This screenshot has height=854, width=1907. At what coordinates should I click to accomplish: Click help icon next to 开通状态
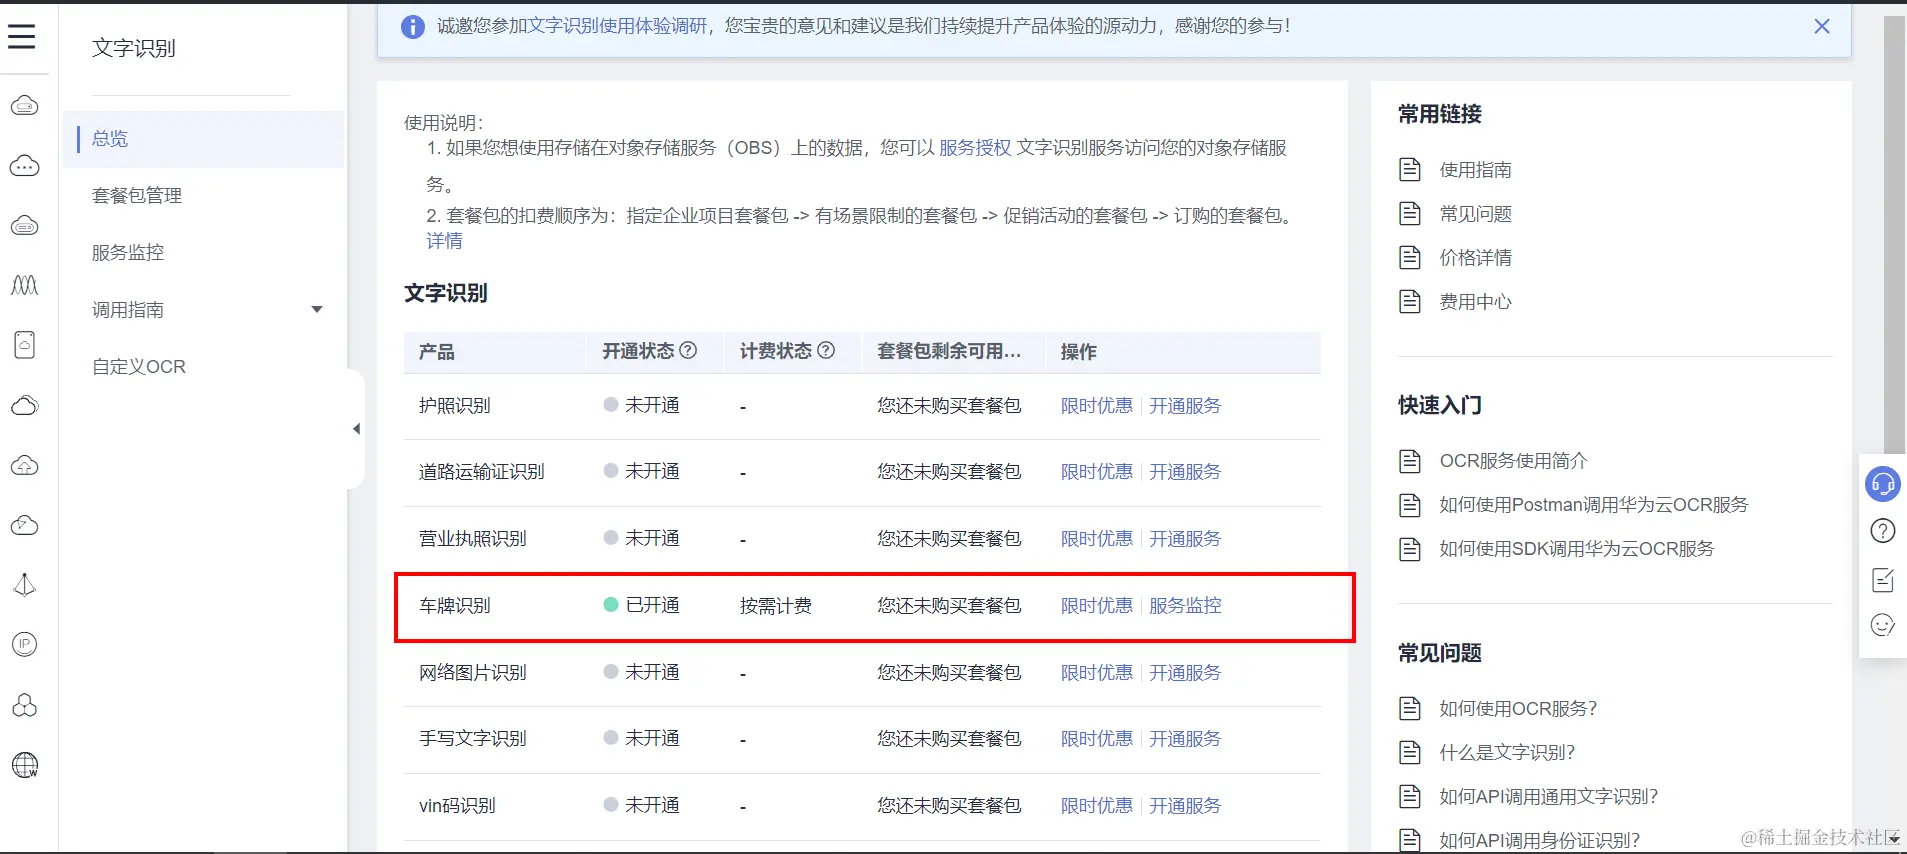pyautogui.click(x=688, y=351)
